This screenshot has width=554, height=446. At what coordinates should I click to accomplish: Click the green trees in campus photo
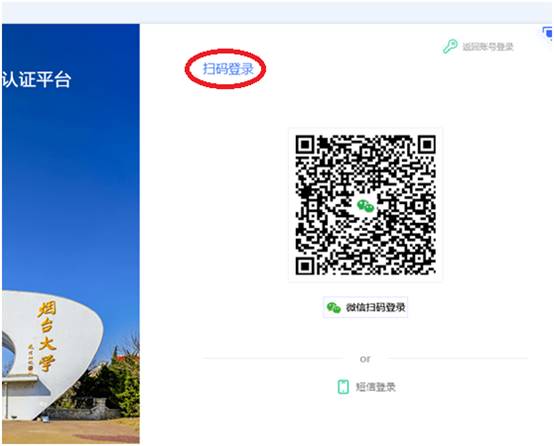(x=120, y=385)
